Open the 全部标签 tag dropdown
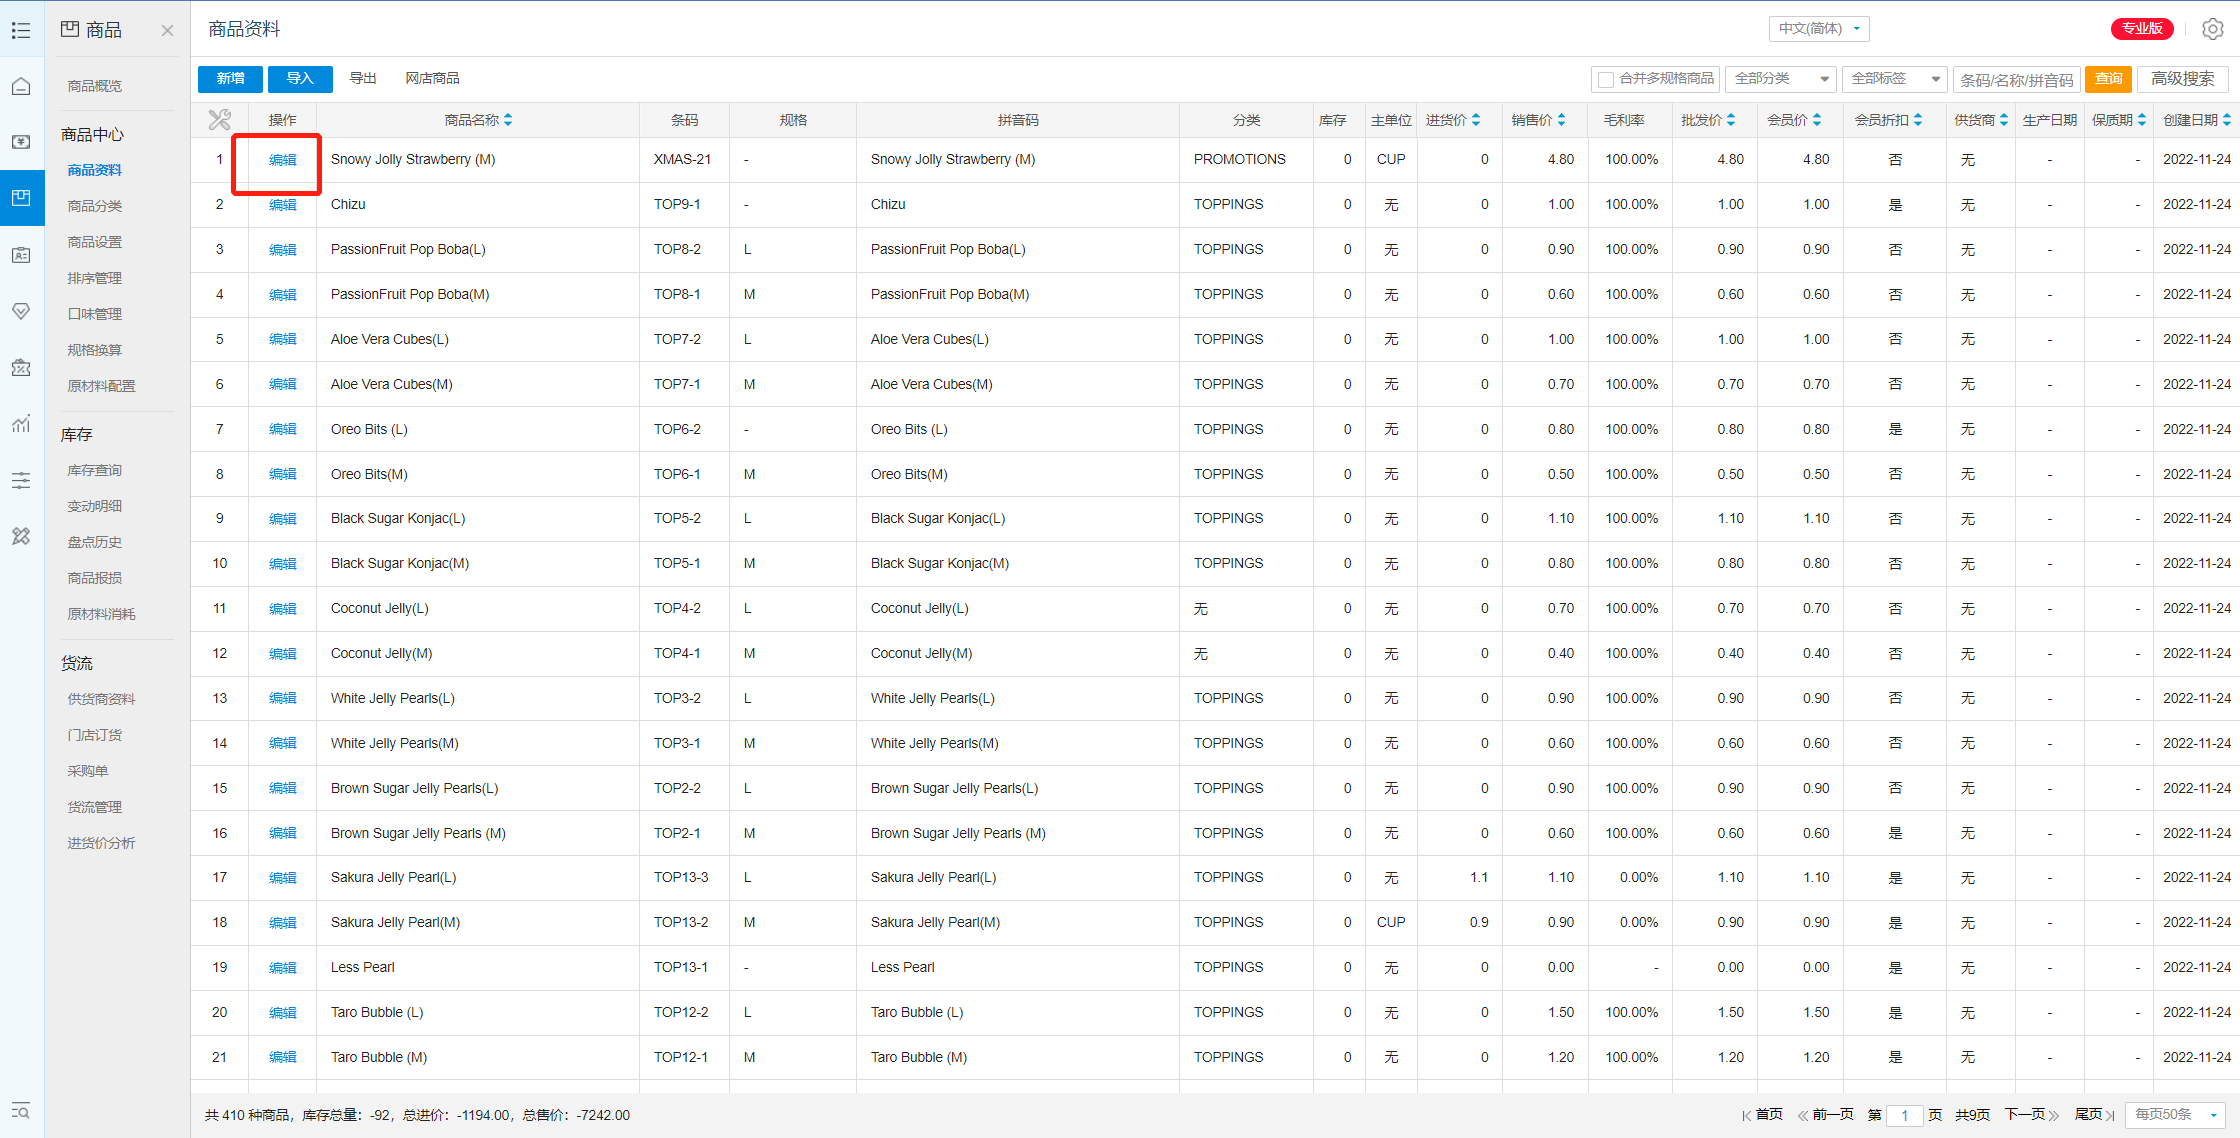Screen dimensions: 2240x1138 (x=1895, y=79)
